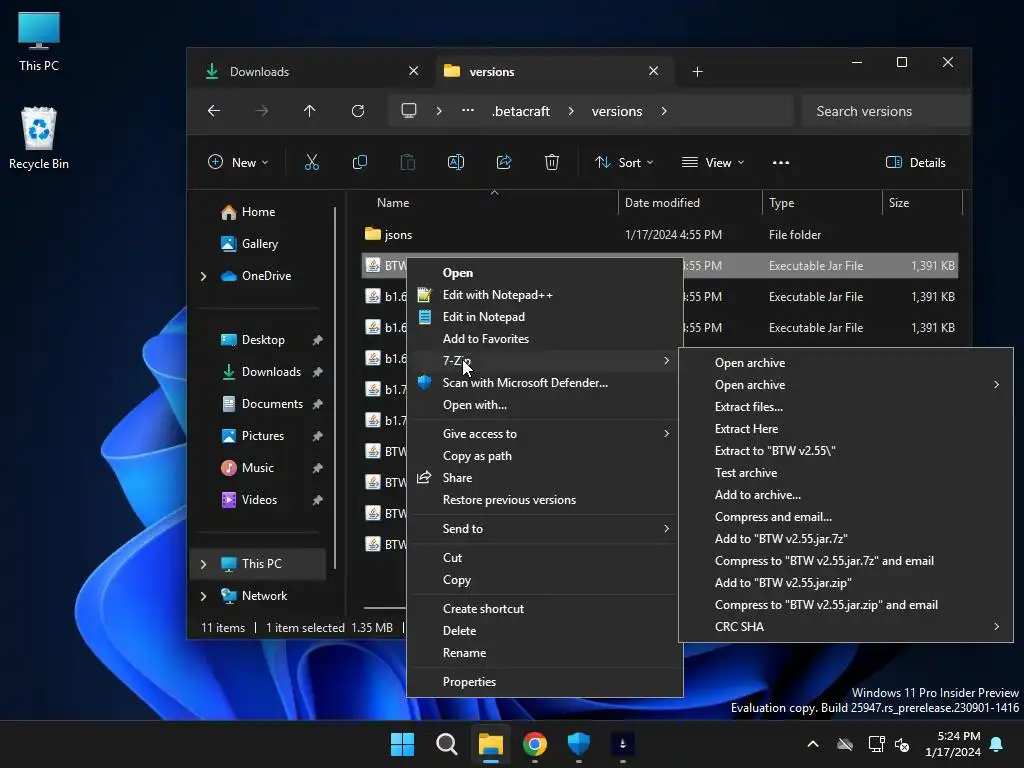Viewport: 1024px width, 768px height.
Task: Expand the second Open archive submenu arrow
Action: click(996, 385)
